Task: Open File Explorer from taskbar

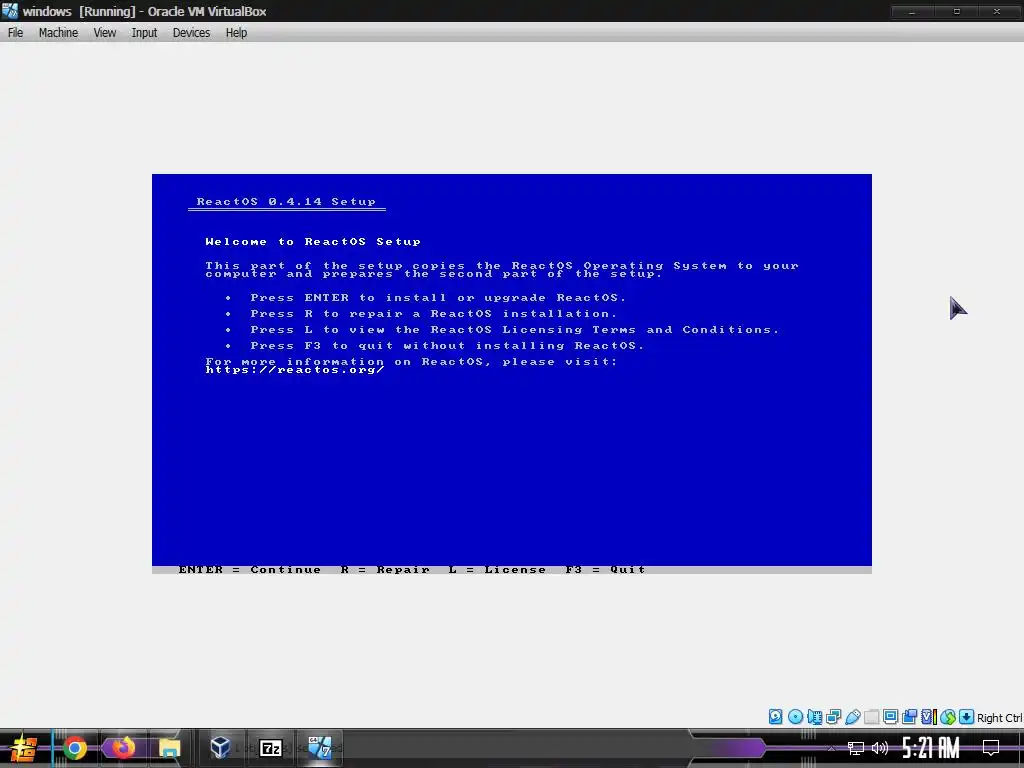Action: pos(170,748)
